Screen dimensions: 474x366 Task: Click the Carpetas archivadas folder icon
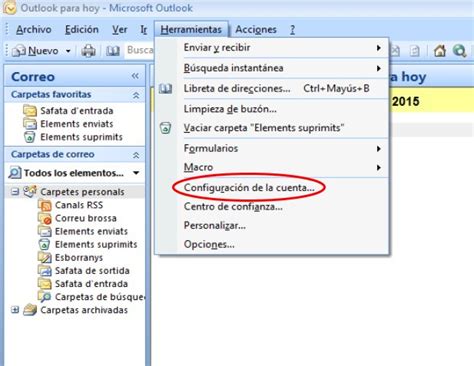(x=30, y=310)
